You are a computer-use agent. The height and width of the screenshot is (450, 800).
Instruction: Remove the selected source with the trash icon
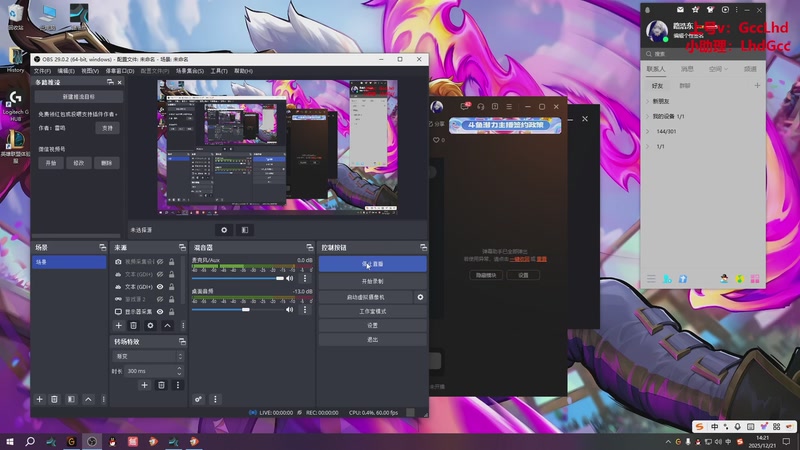click(133, 325)
